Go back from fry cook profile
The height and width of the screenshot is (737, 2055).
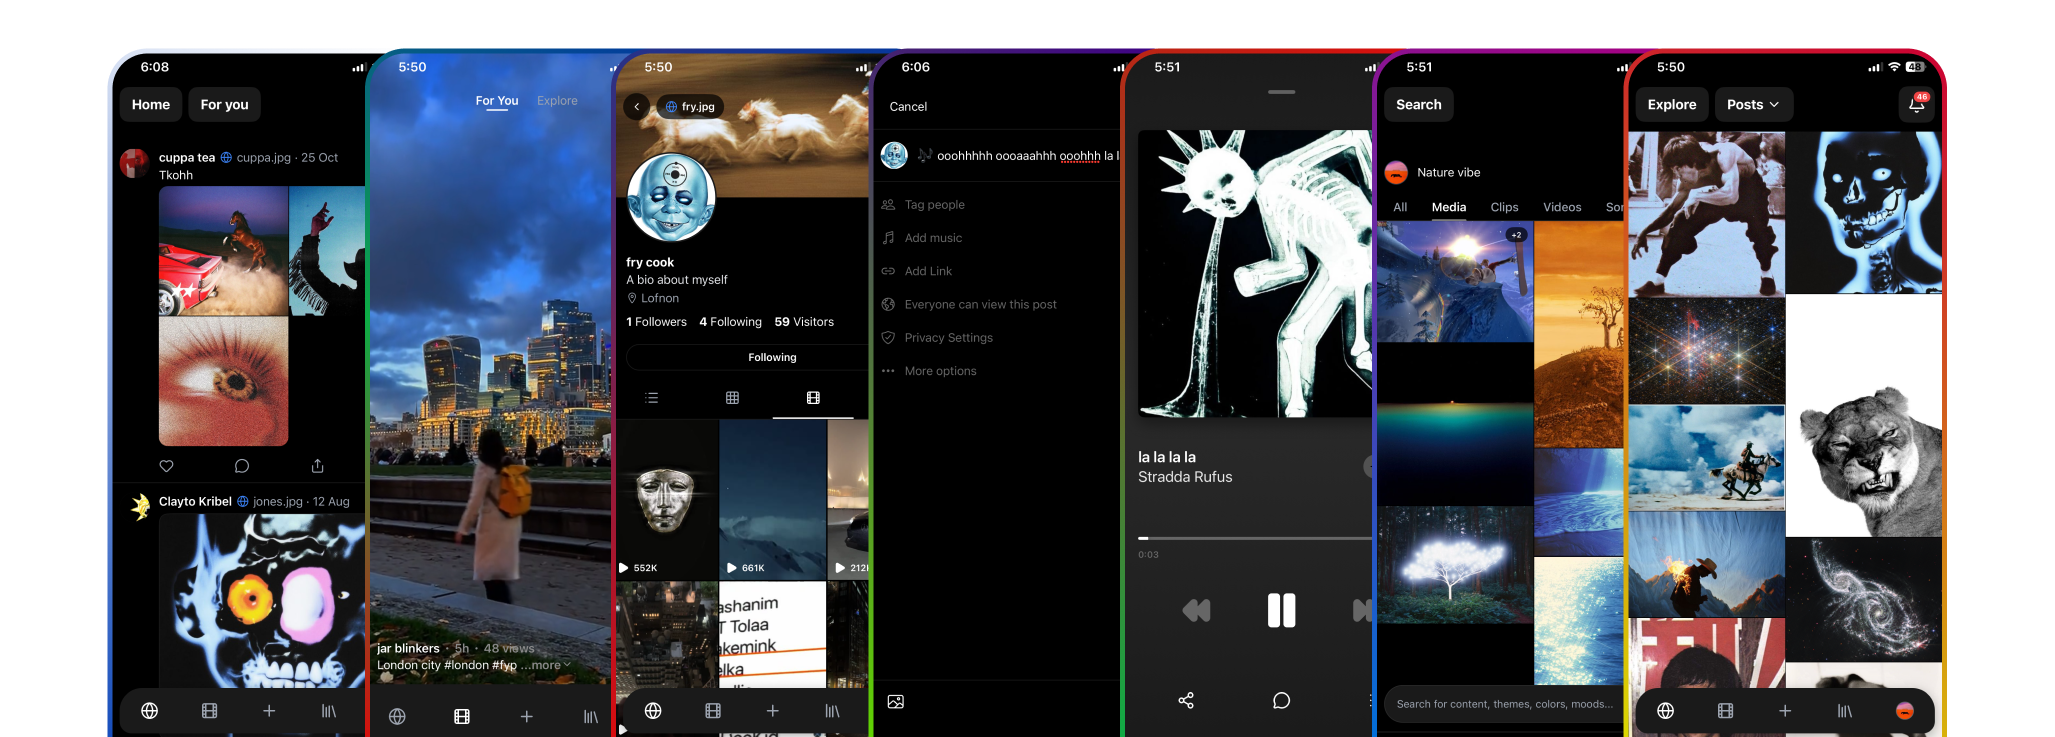pos(637,106)
